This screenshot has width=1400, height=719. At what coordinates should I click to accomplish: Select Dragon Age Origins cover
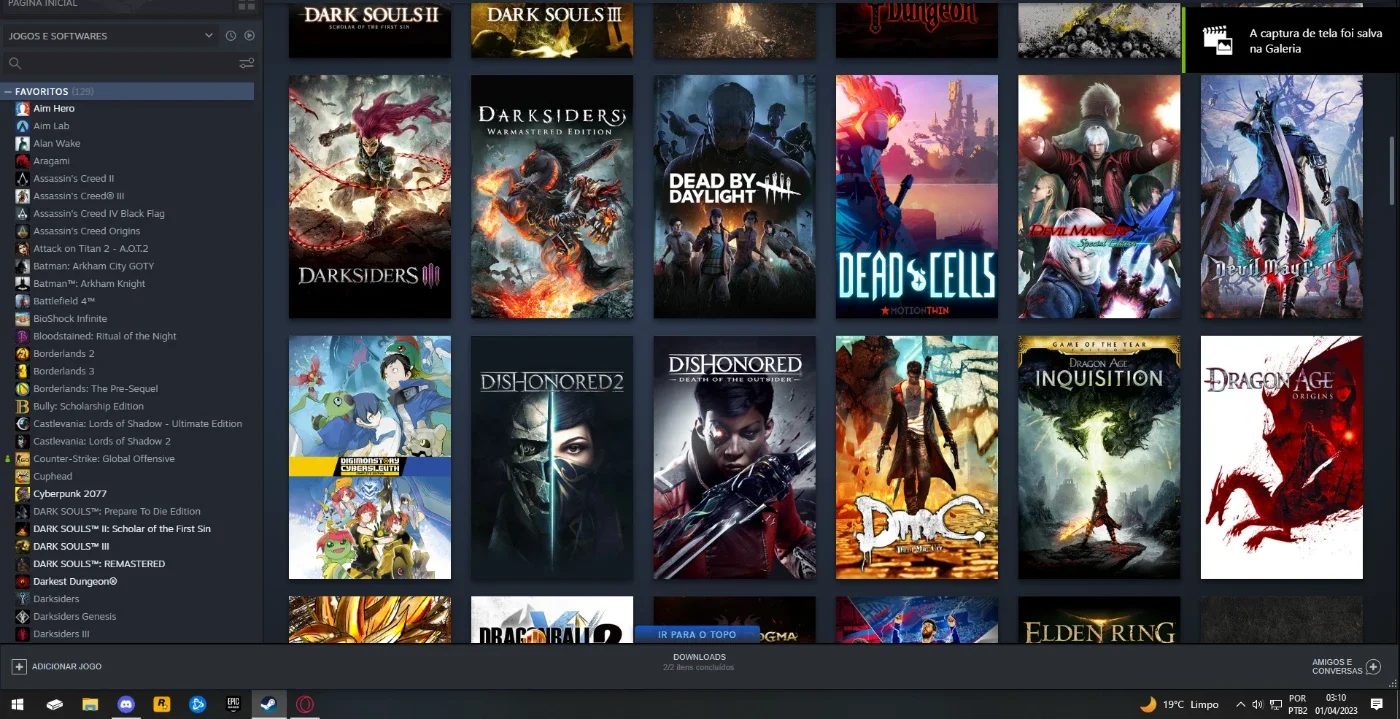point(1282,458)
